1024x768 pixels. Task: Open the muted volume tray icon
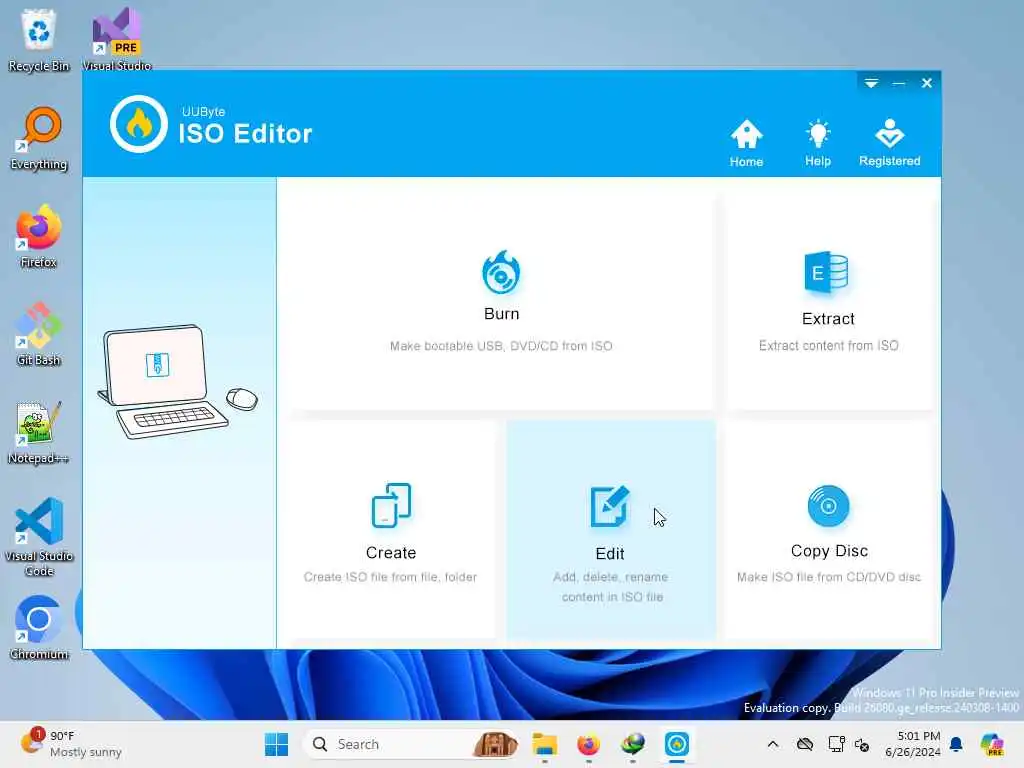tap(862, 745)
